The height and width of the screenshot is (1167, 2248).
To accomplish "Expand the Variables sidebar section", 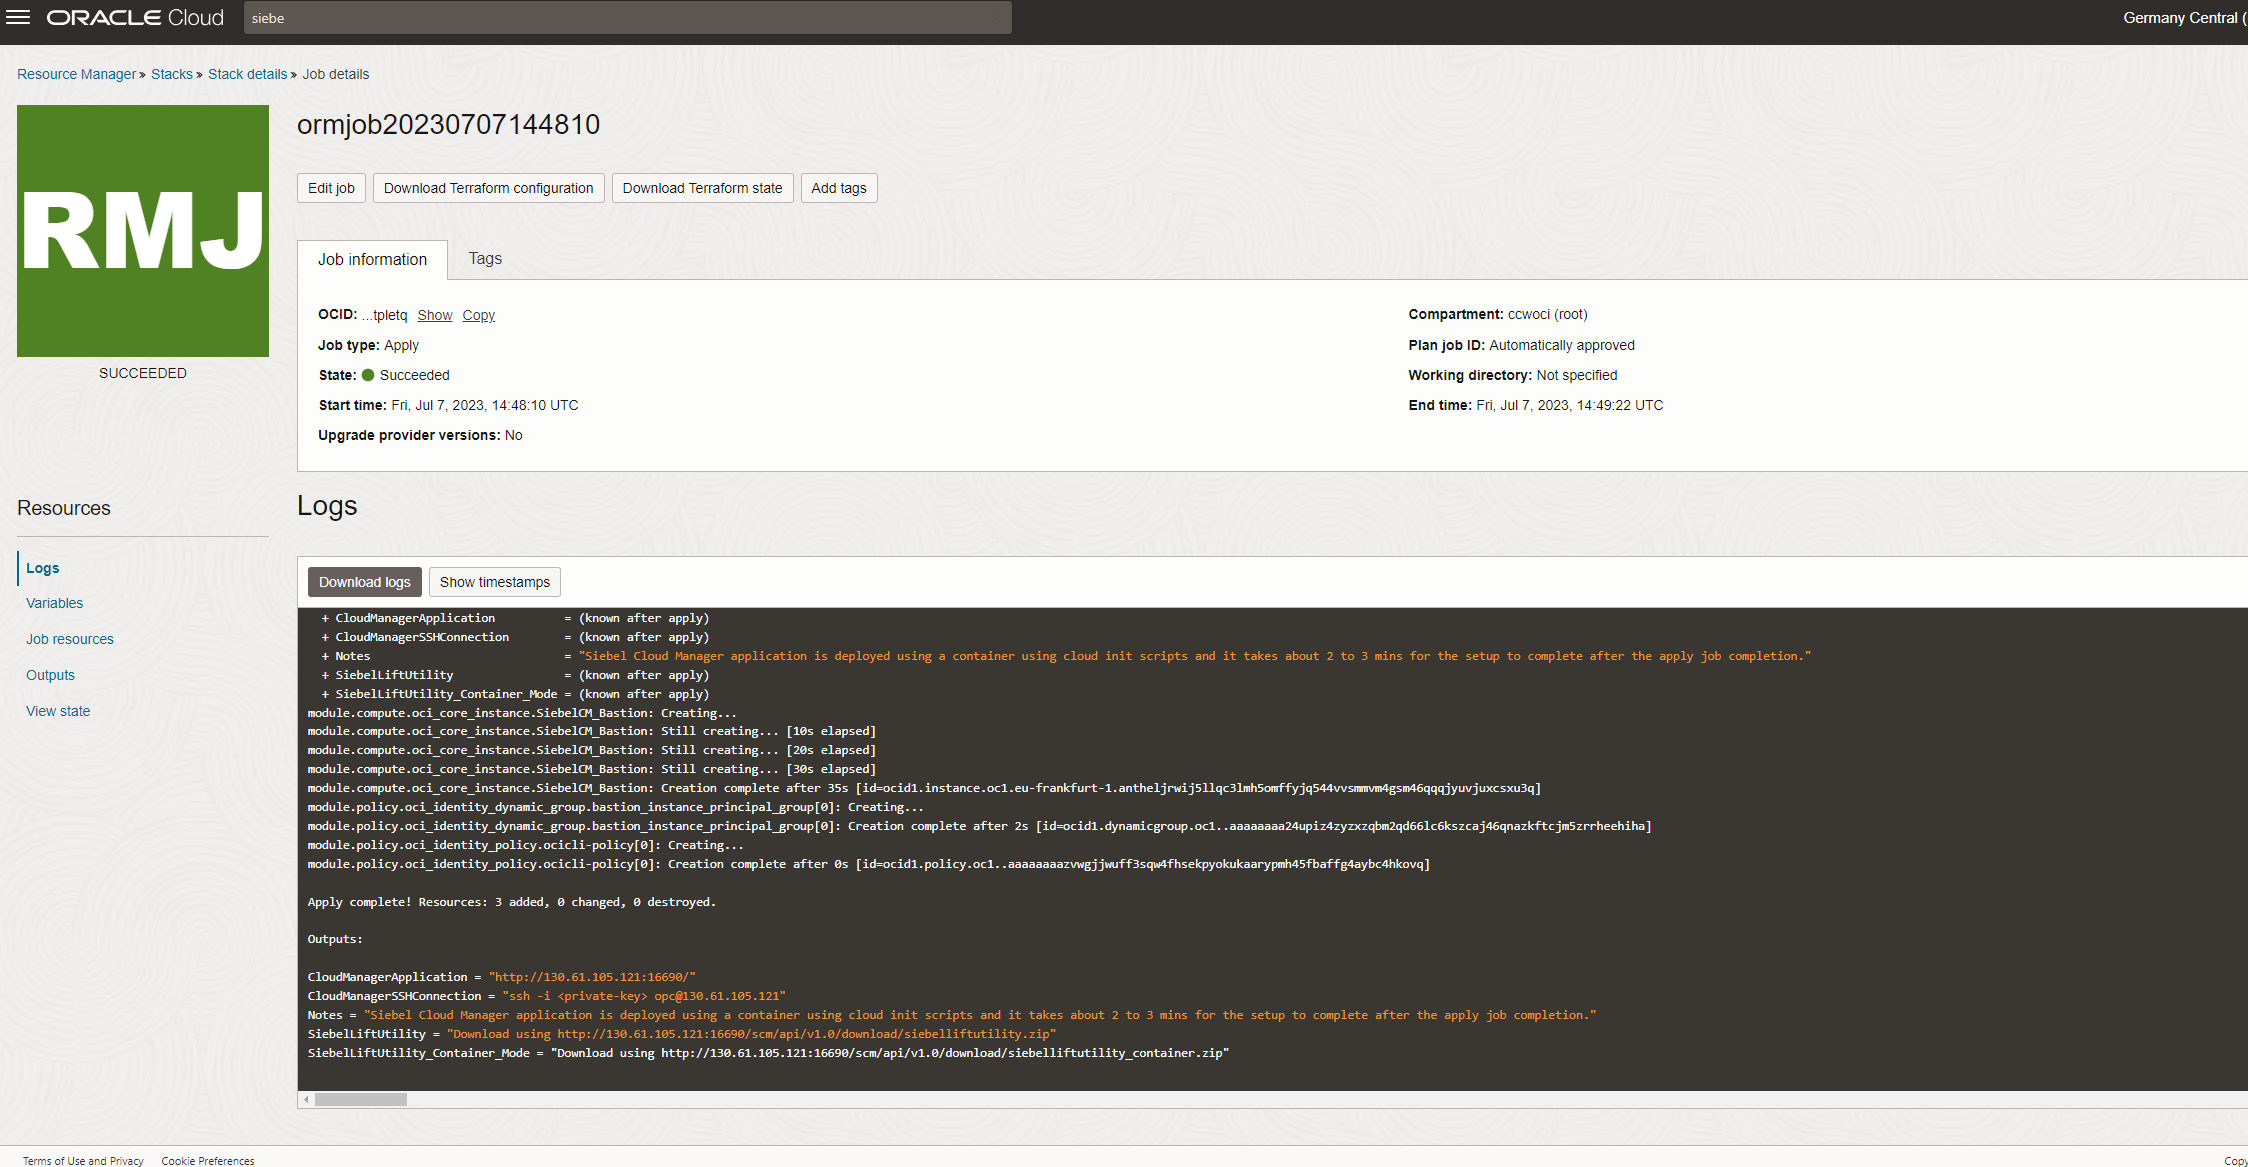I will tap(54, 602).
